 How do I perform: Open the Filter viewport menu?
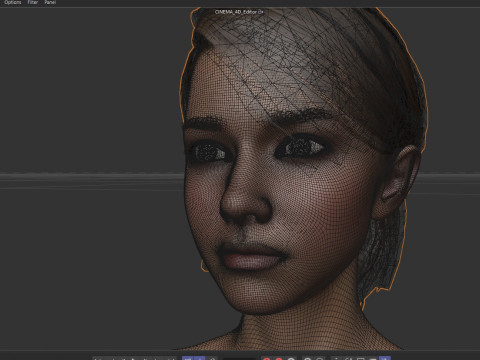point(33,2)
